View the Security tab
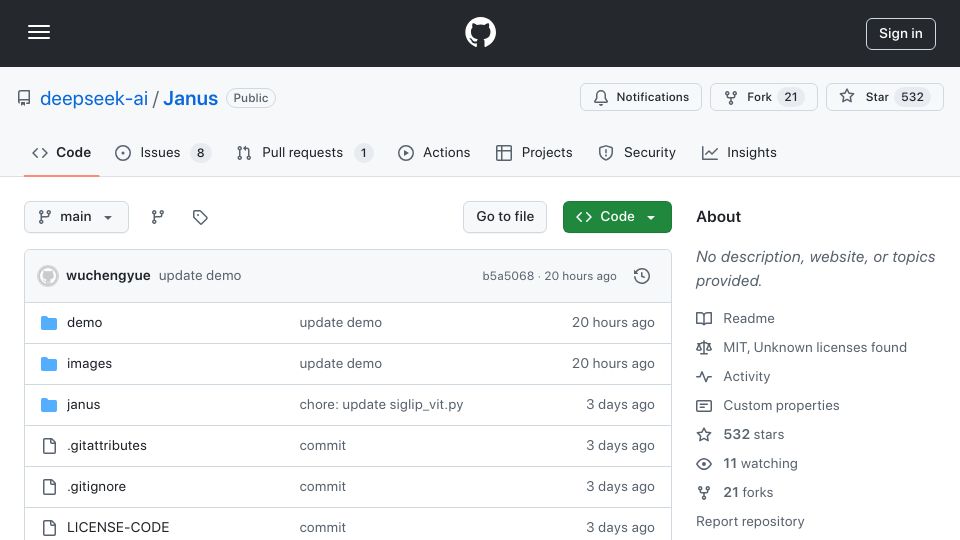This screenshot has width=960, height=540. 637,152
